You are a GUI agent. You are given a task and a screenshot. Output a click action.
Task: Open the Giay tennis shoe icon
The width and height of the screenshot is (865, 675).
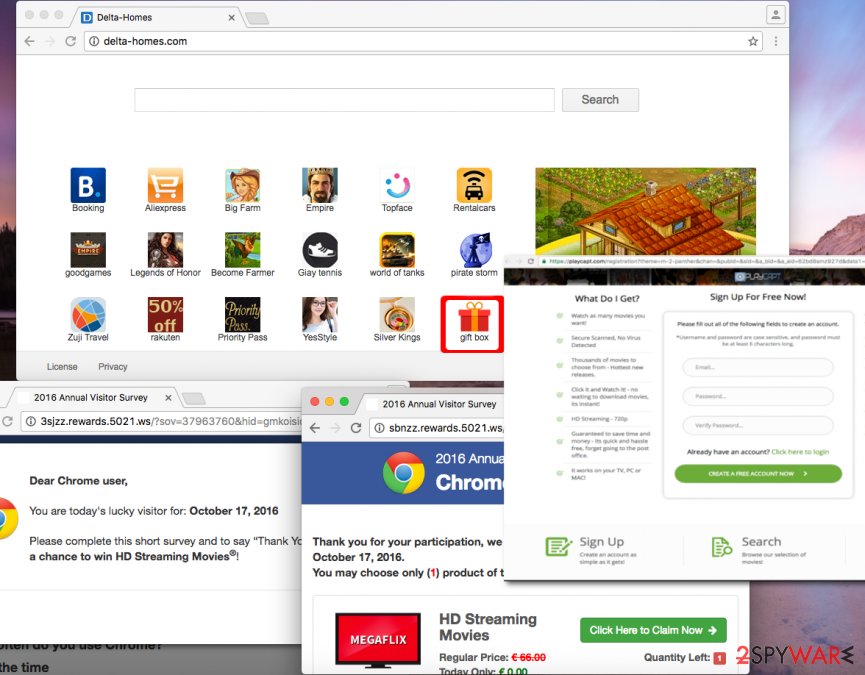point(320,250)
